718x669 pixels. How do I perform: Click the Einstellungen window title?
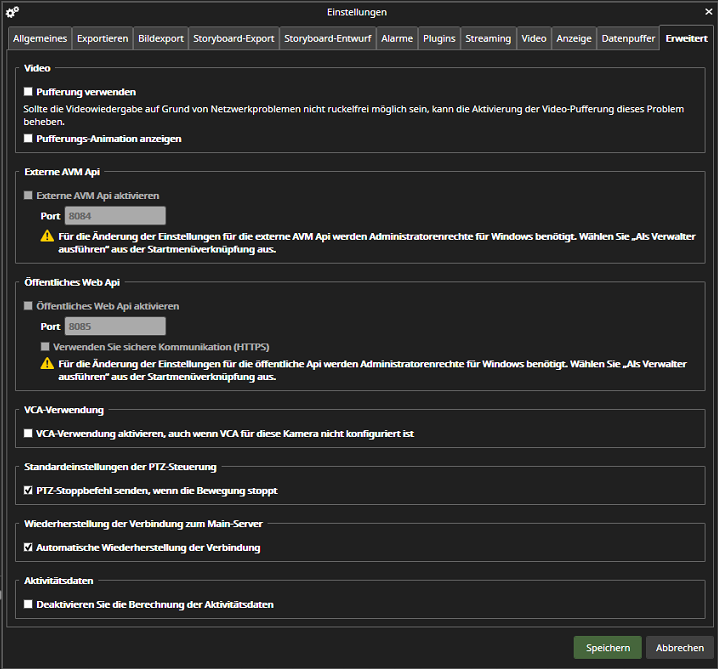point(357,12)
